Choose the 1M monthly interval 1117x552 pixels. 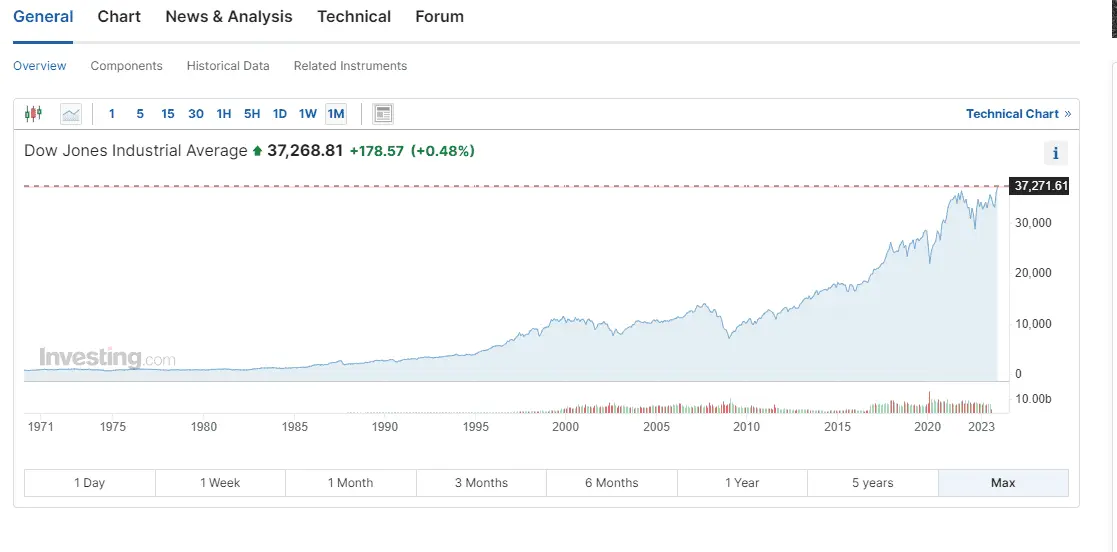point(336,114)
